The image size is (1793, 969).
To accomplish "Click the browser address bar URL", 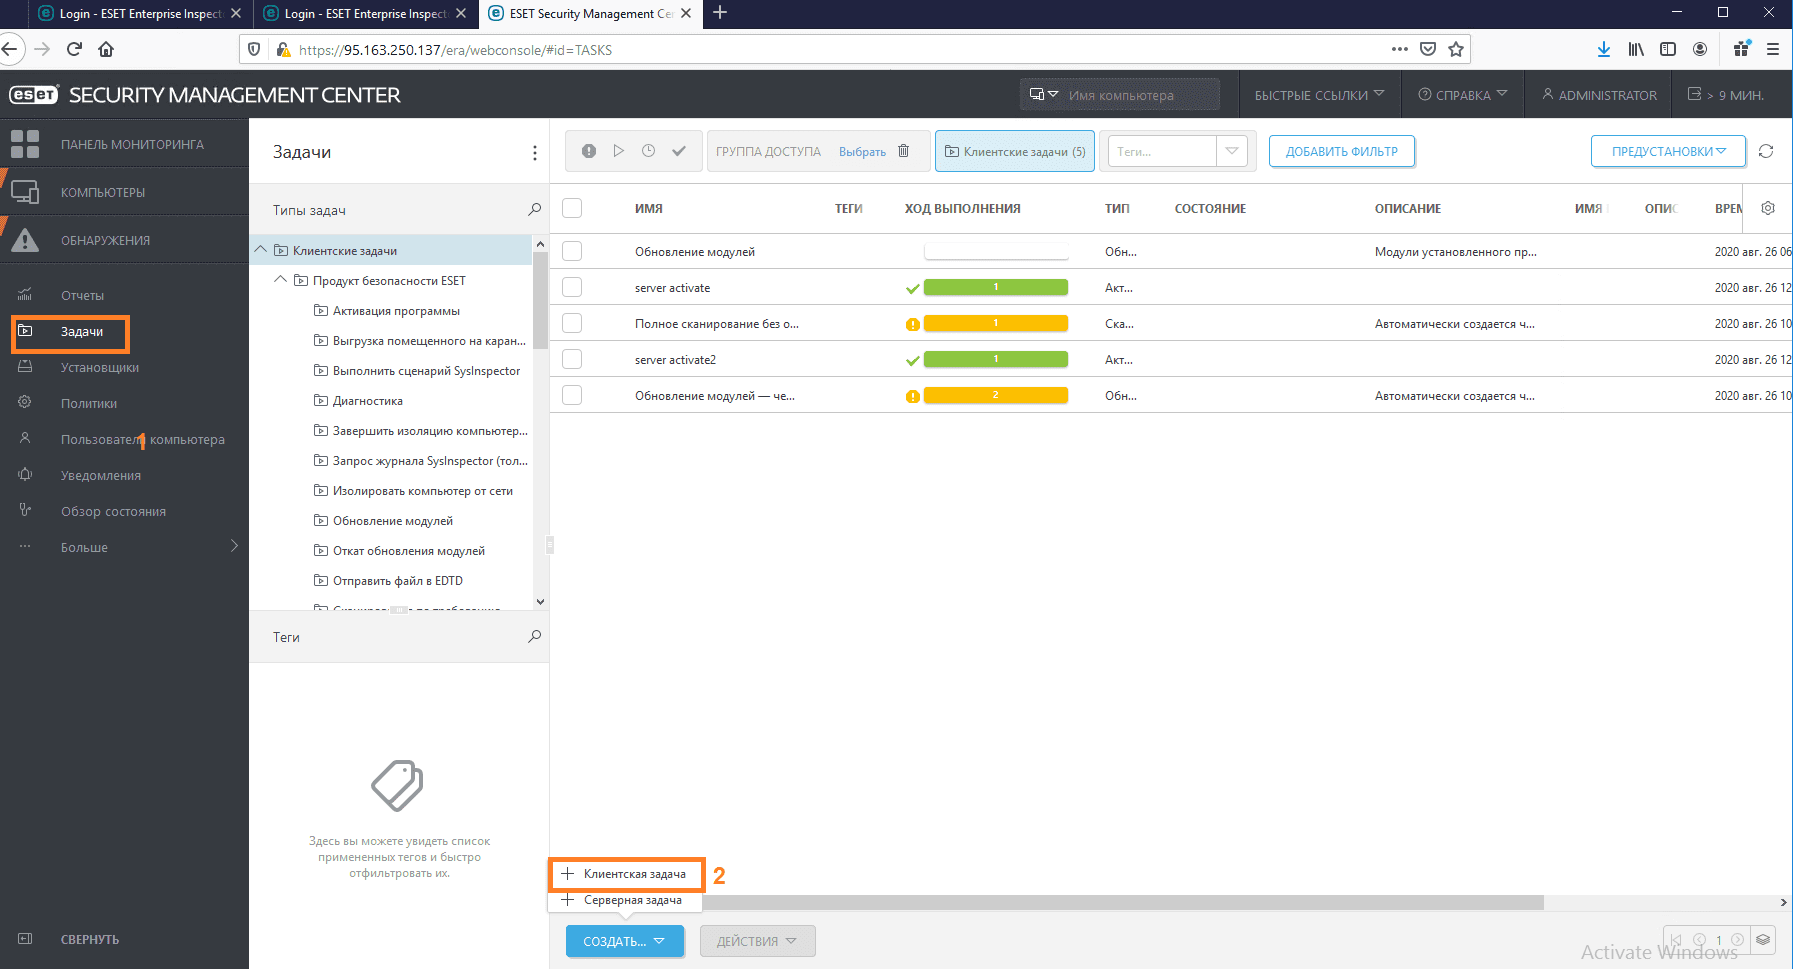I will point(455,50).
